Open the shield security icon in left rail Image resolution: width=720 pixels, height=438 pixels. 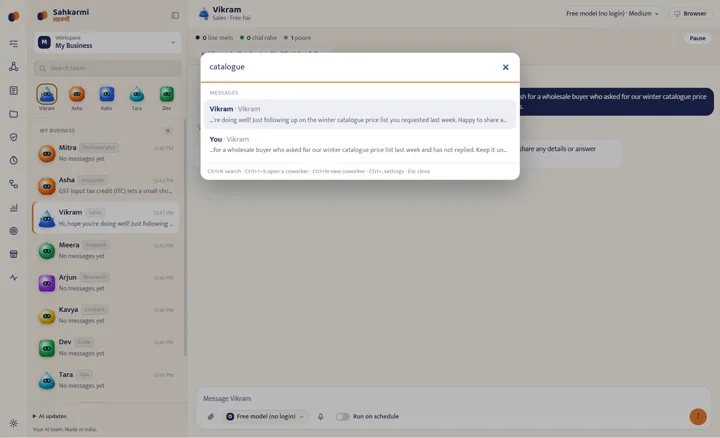[14, 137]
